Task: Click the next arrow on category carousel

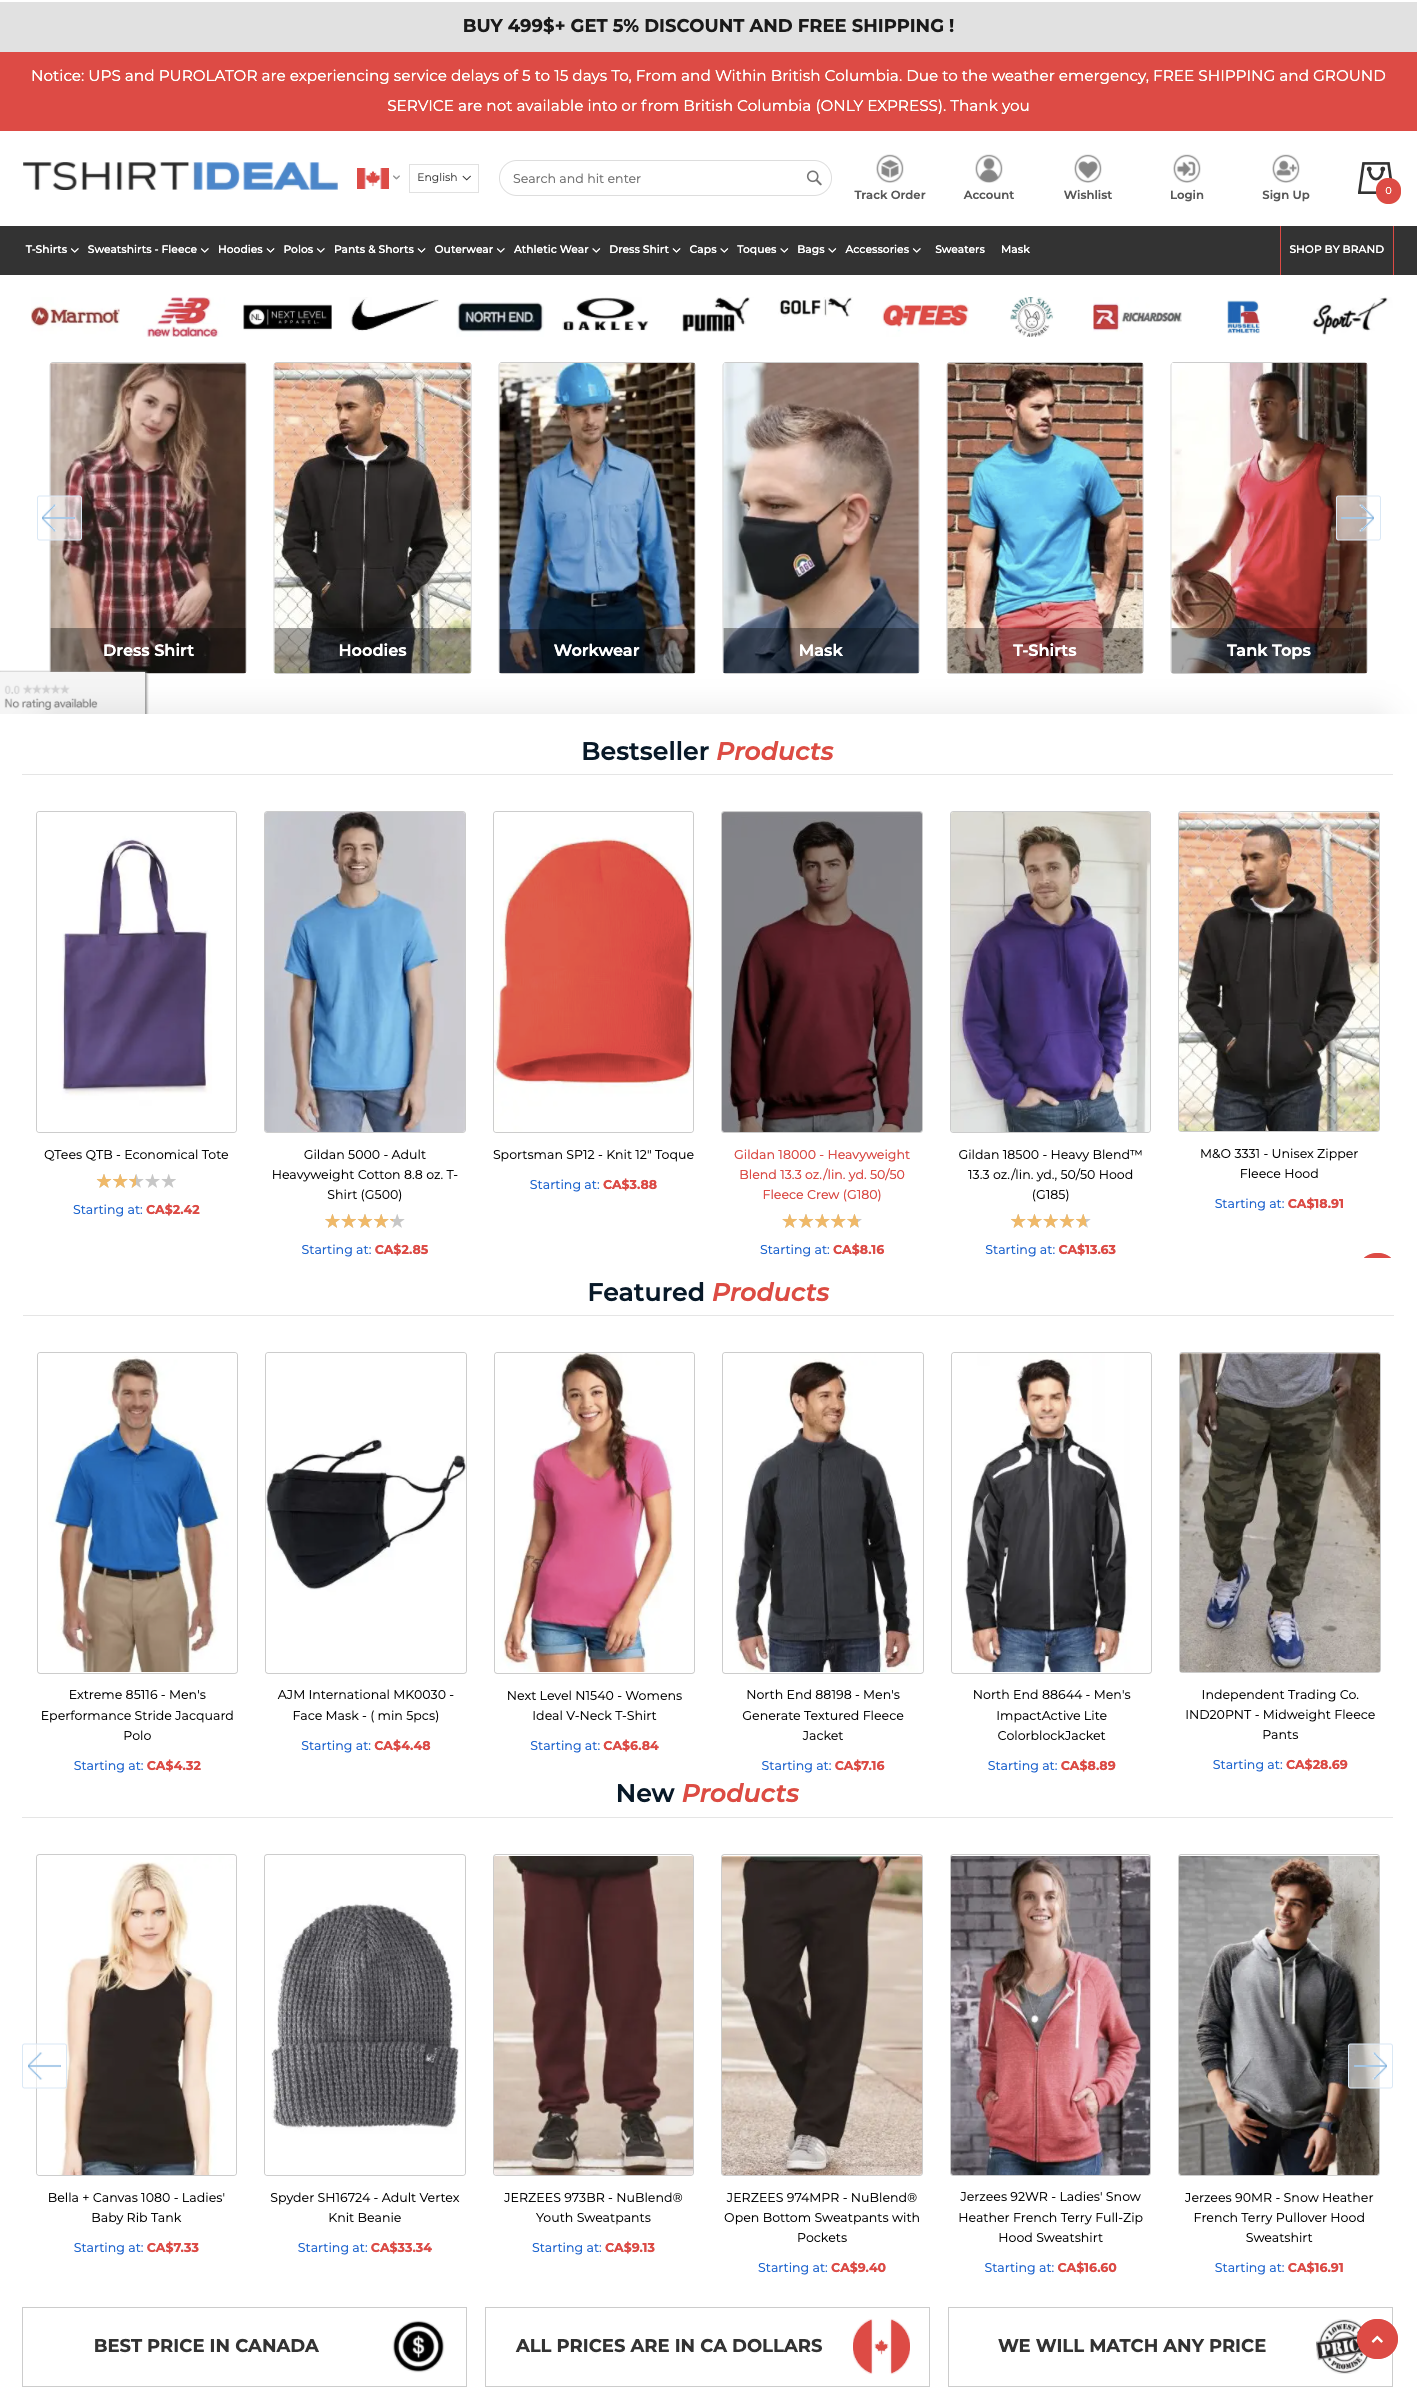Action: coord(1358,518)
